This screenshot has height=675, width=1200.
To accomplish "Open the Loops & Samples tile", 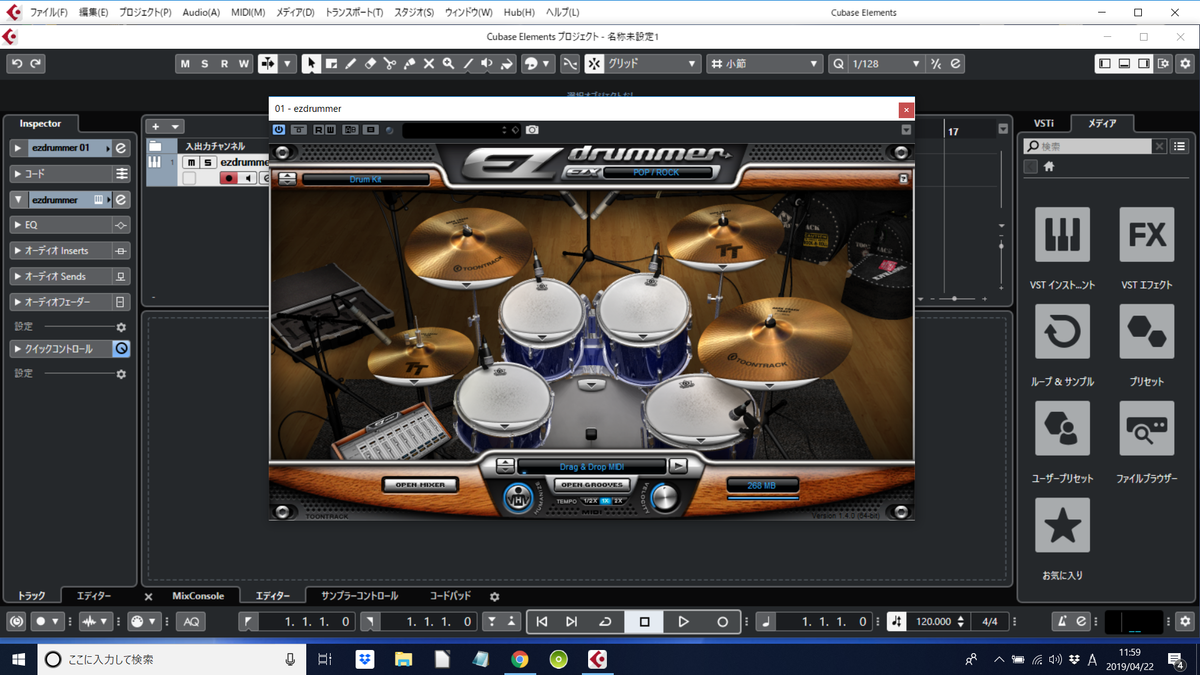I will pos(1062,332).
